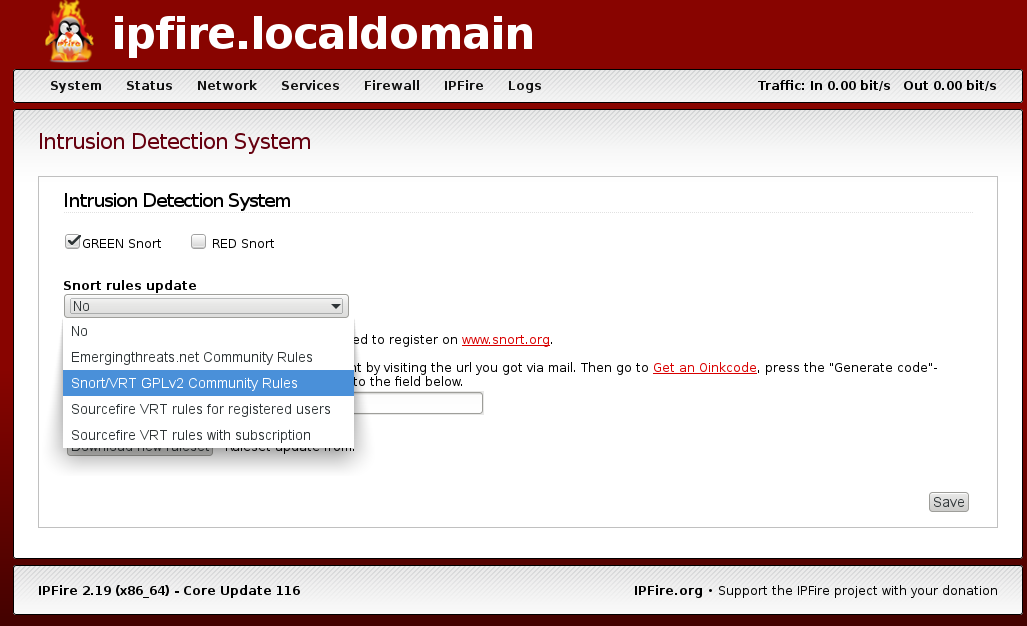This screenshot has height=626, width=1027.
Task: Click the ipfire.localdomain title
Action: 323,34
